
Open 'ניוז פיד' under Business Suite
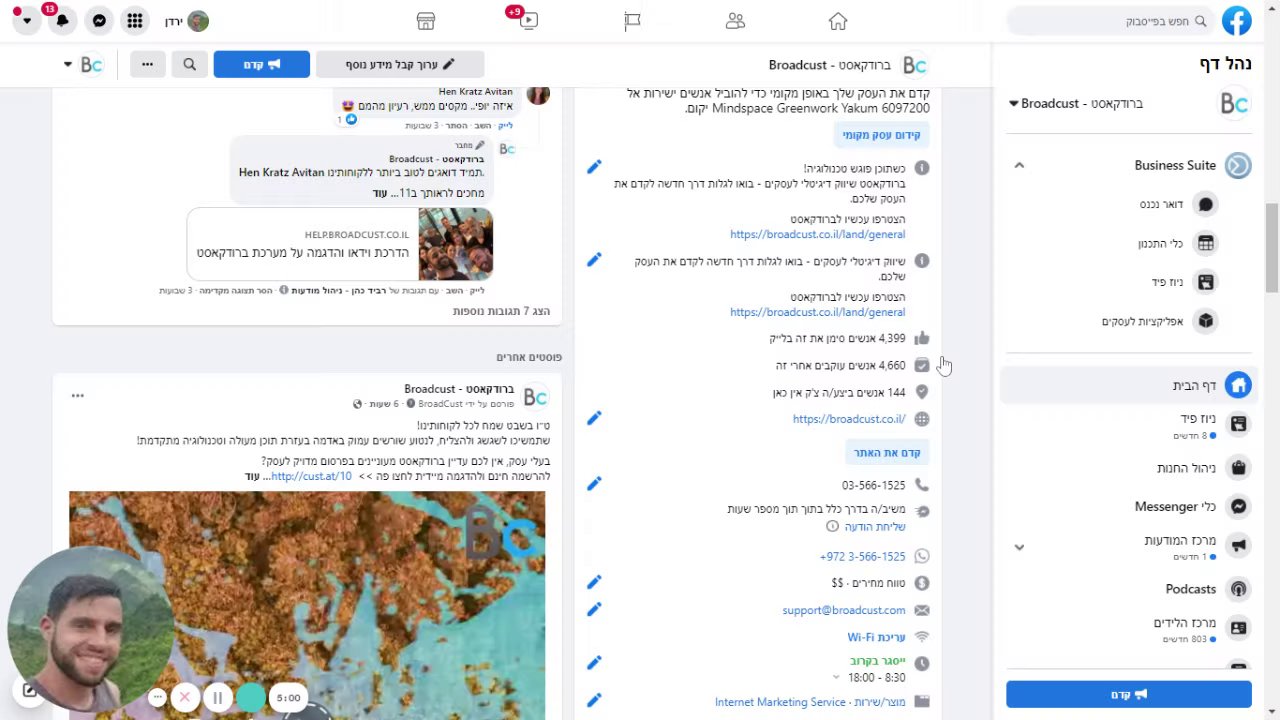[1183, 282]
